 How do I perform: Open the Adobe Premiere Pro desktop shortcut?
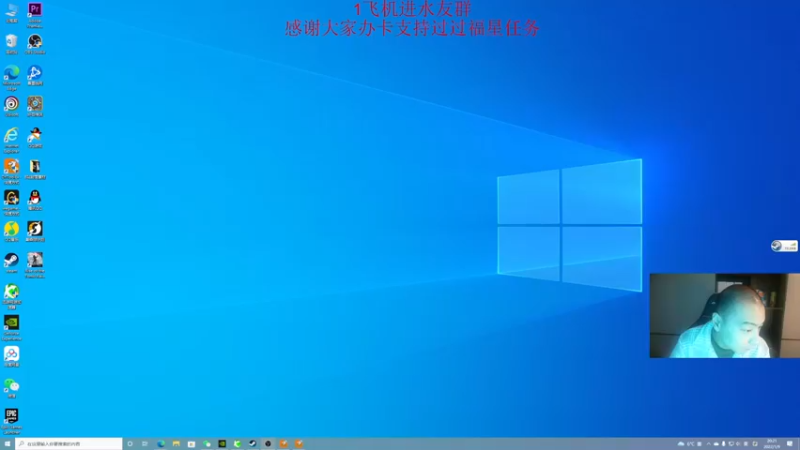[35, 14]
